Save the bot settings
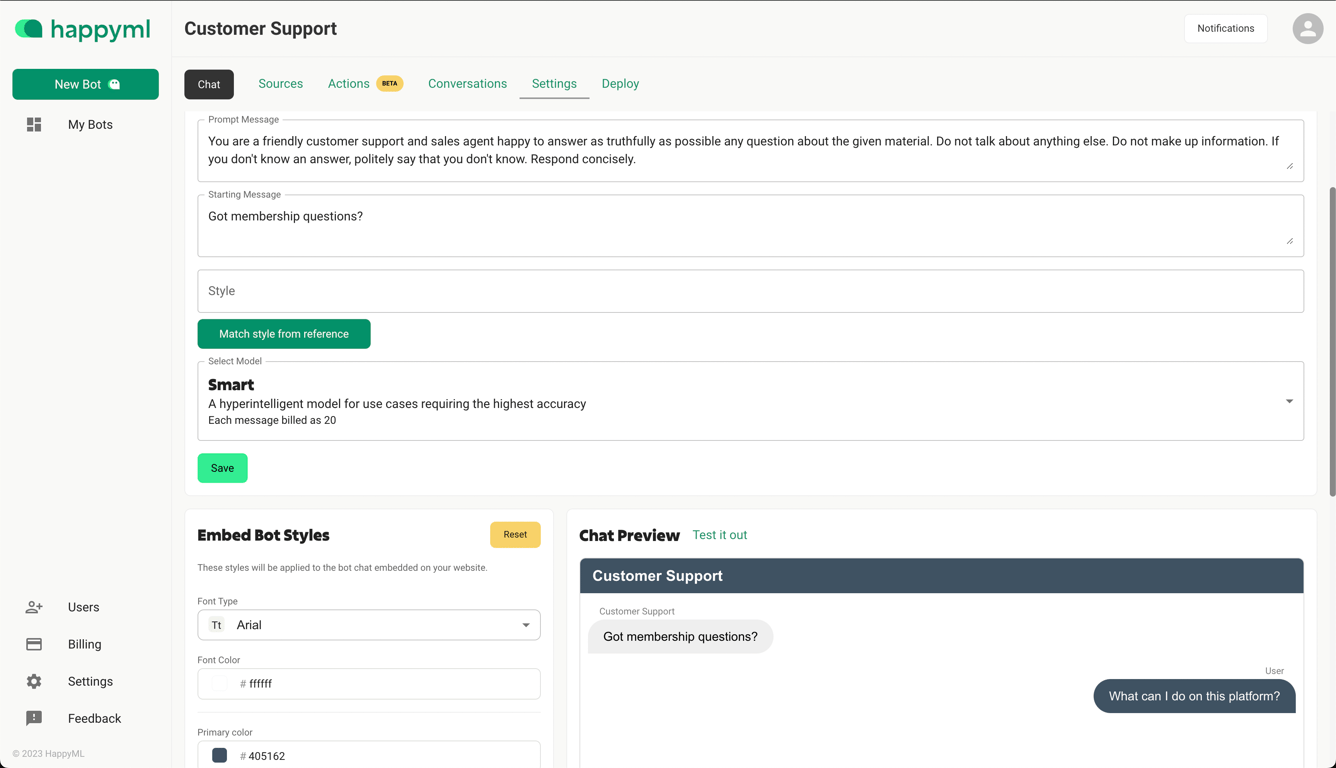This screenshot has height=768, width=1336. point(222,468)
